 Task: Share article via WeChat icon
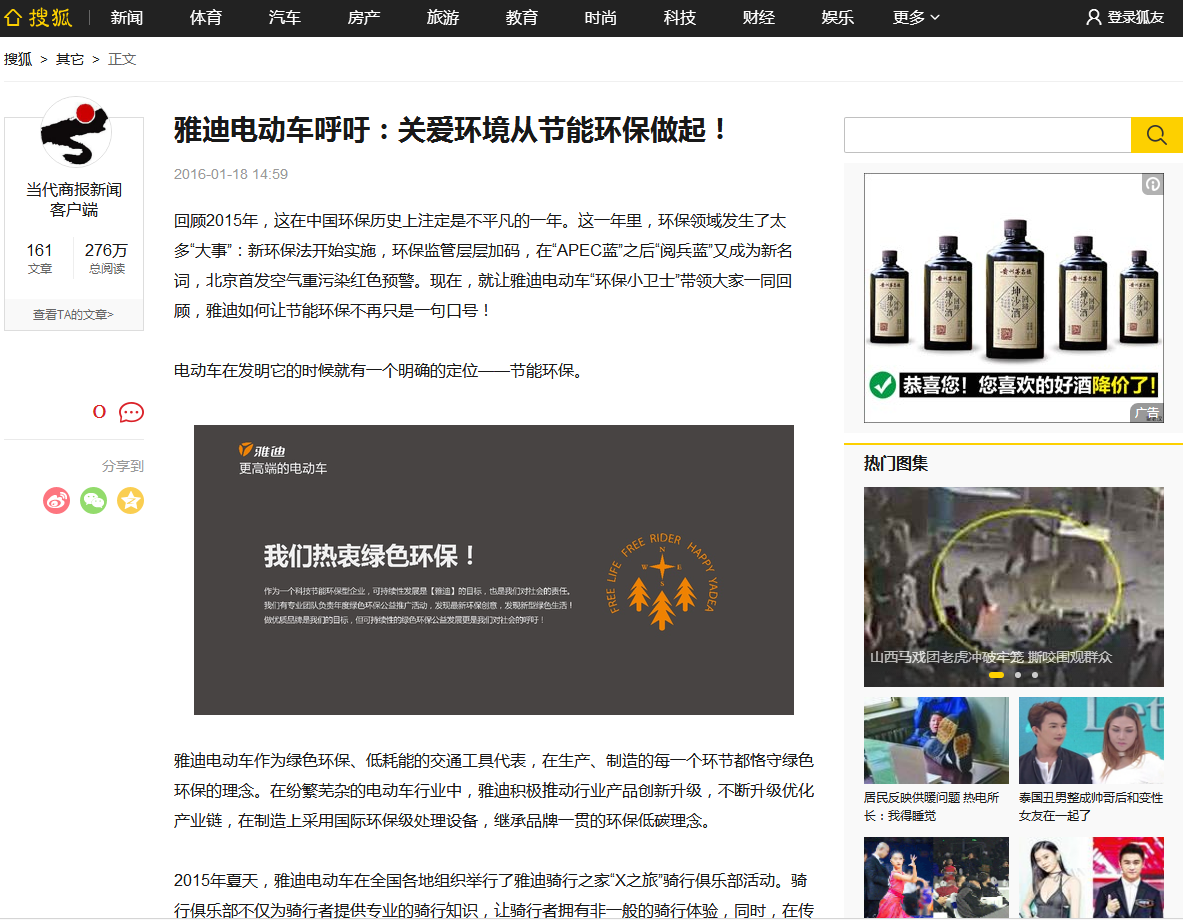click(x=94, y=500)
